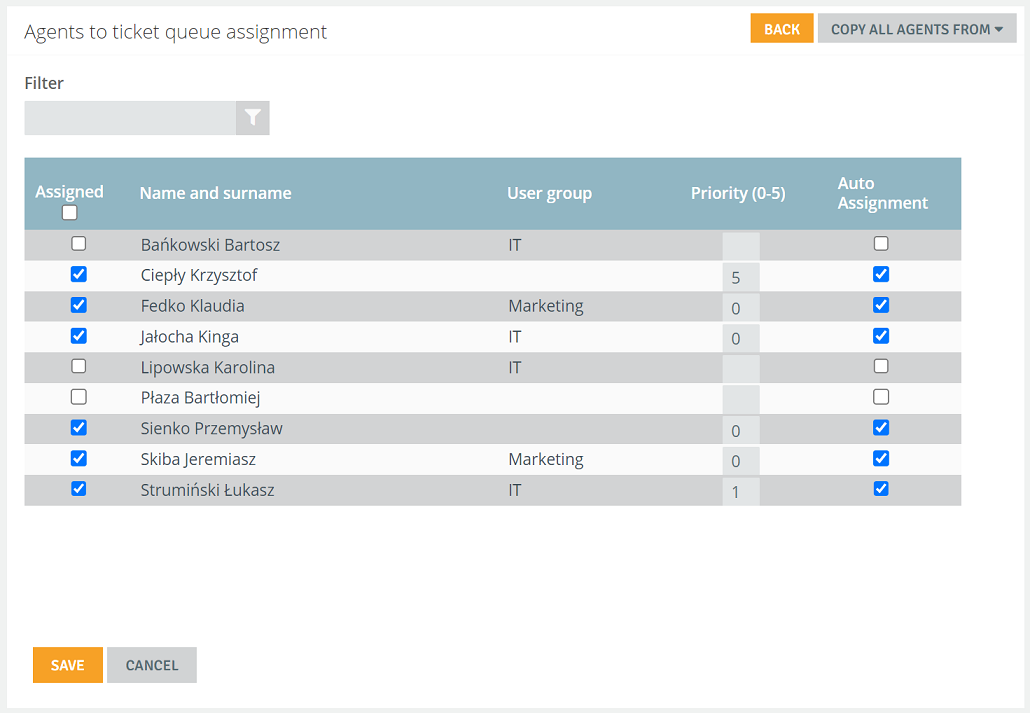This screenshot has height=713, width=1030.
Task: Cancel the assignment changes
Action: pos(152,665)
